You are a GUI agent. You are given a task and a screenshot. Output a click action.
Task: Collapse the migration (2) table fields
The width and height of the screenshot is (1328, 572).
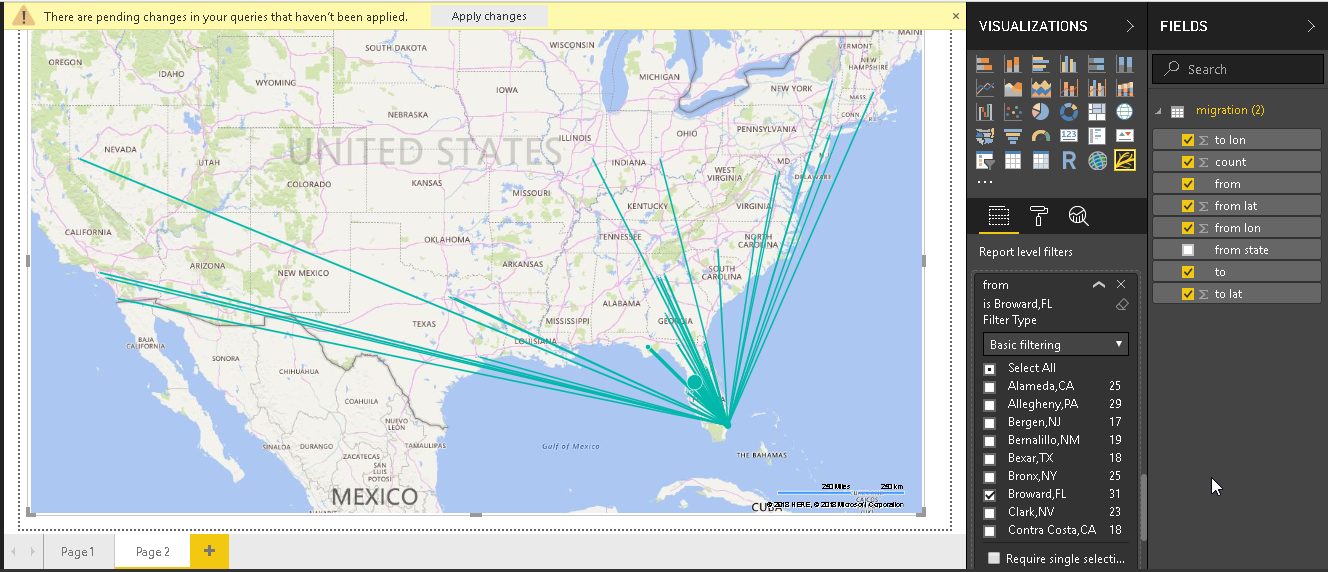(x=1158, y=111)
